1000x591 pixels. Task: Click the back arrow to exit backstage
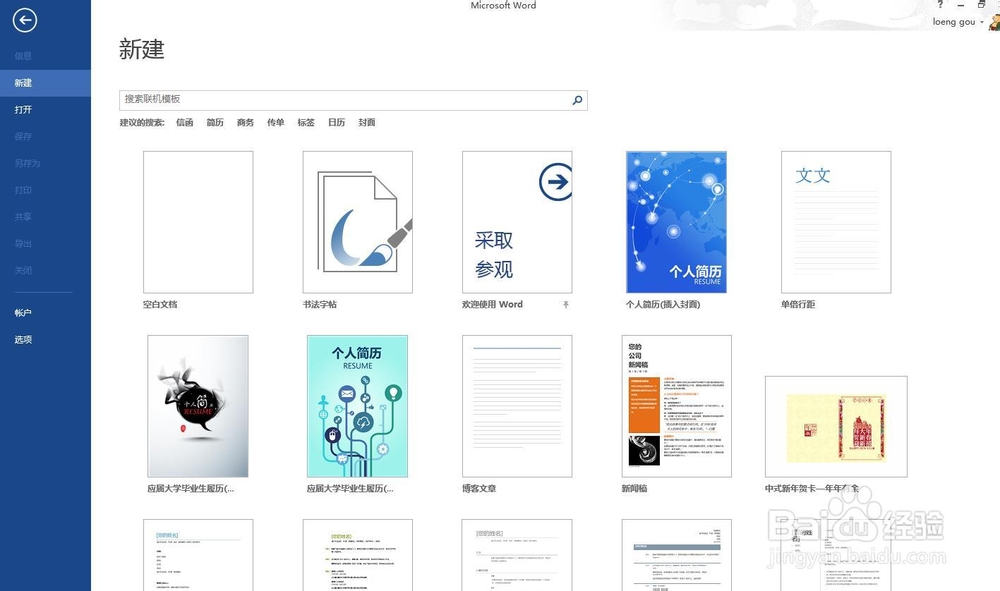pos(25,20)
